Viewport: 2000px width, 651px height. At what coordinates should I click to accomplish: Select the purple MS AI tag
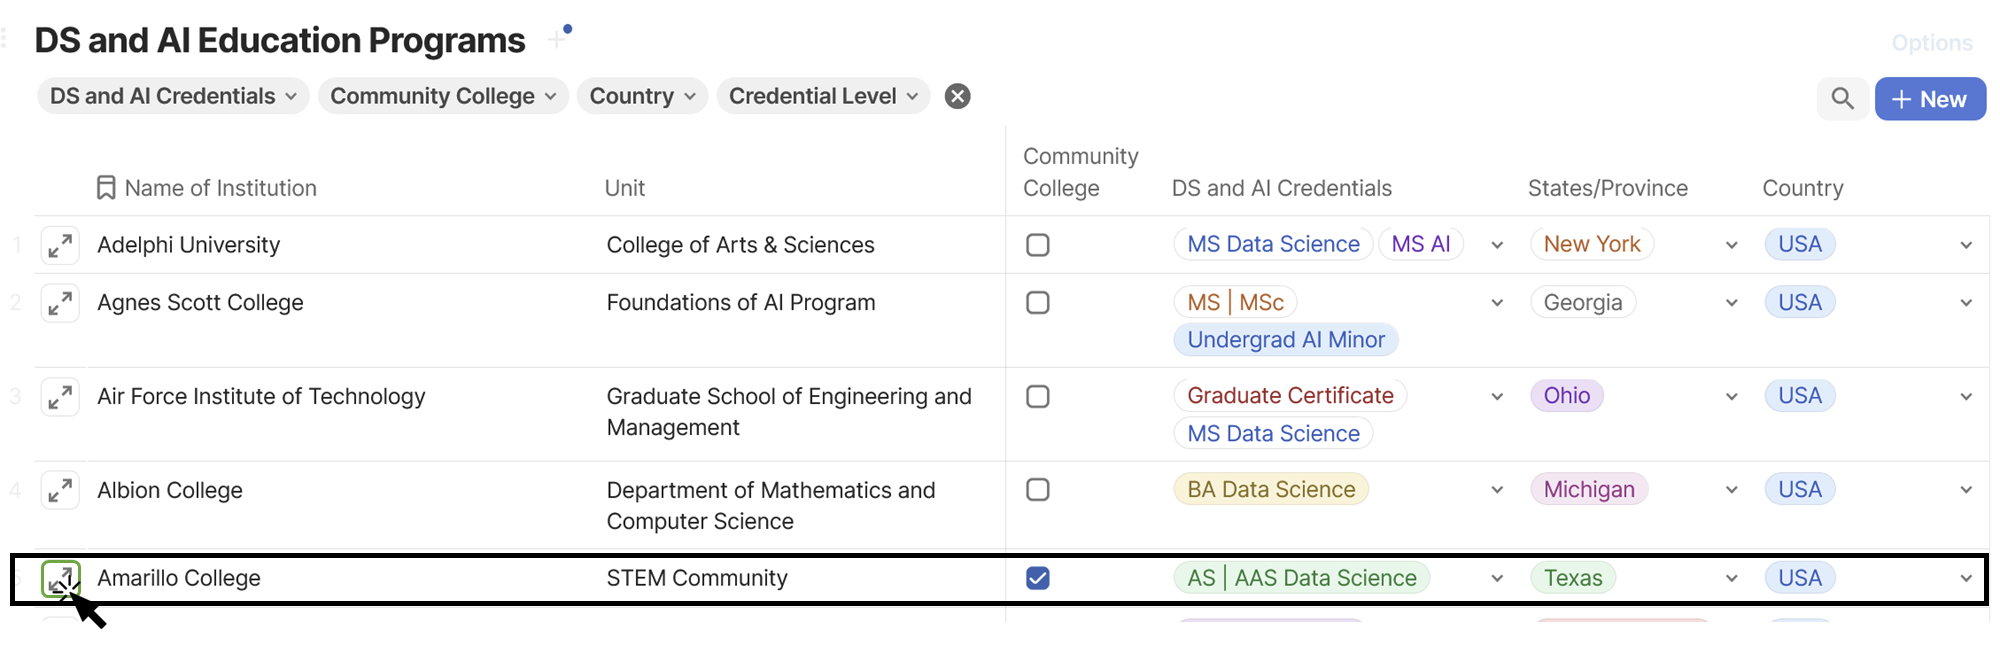coord(1420,244)
